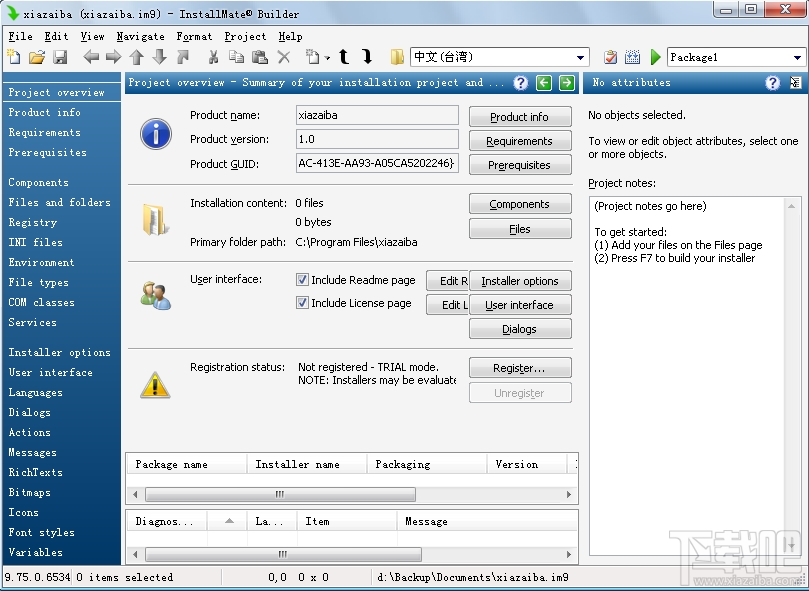Click the Open project folder icon

(x=37, y=57)
